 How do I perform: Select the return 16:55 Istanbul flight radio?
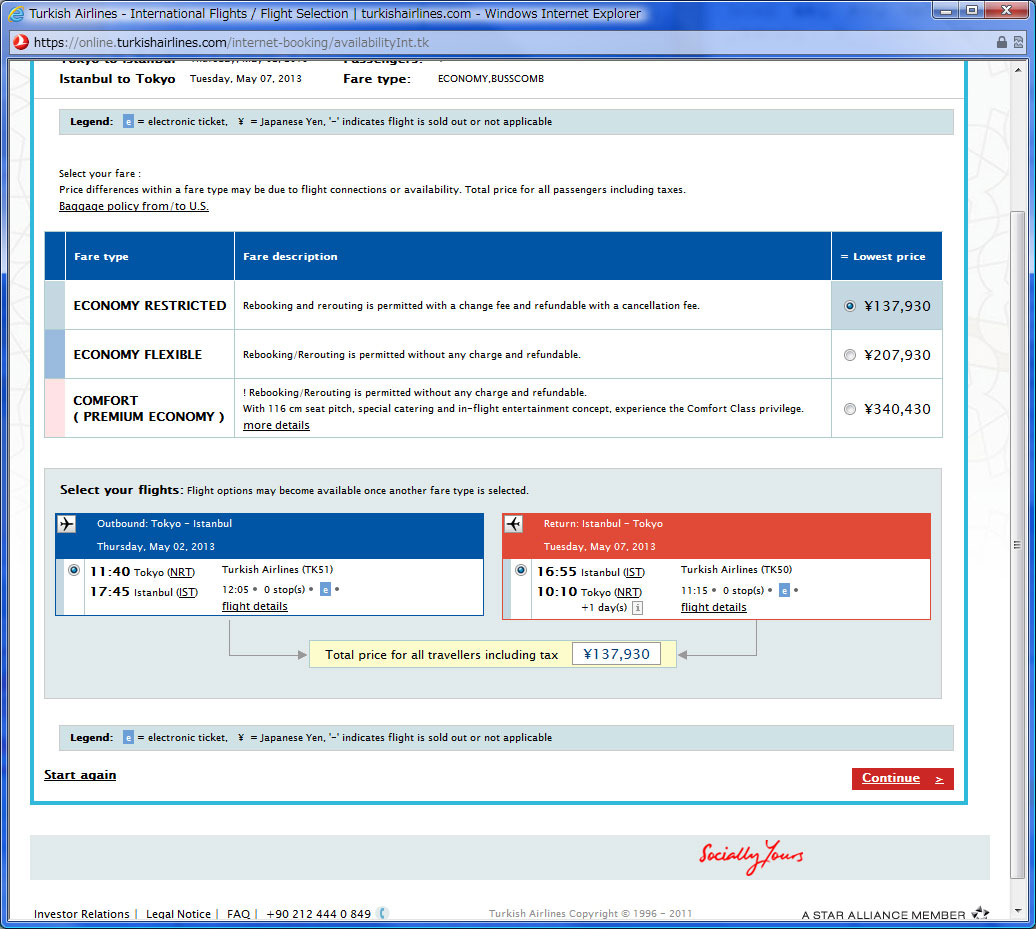click(520, 570)
